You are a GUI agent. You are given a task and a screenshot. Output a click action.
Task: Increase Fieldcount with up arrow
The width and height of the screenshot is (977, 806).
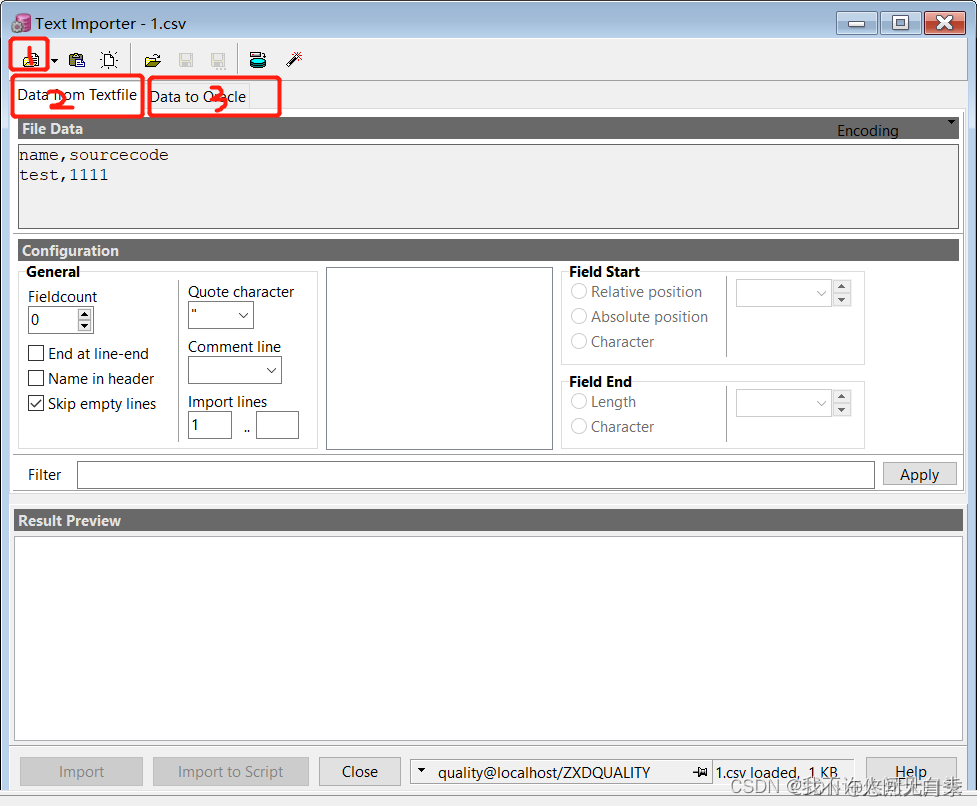(85, 314)
